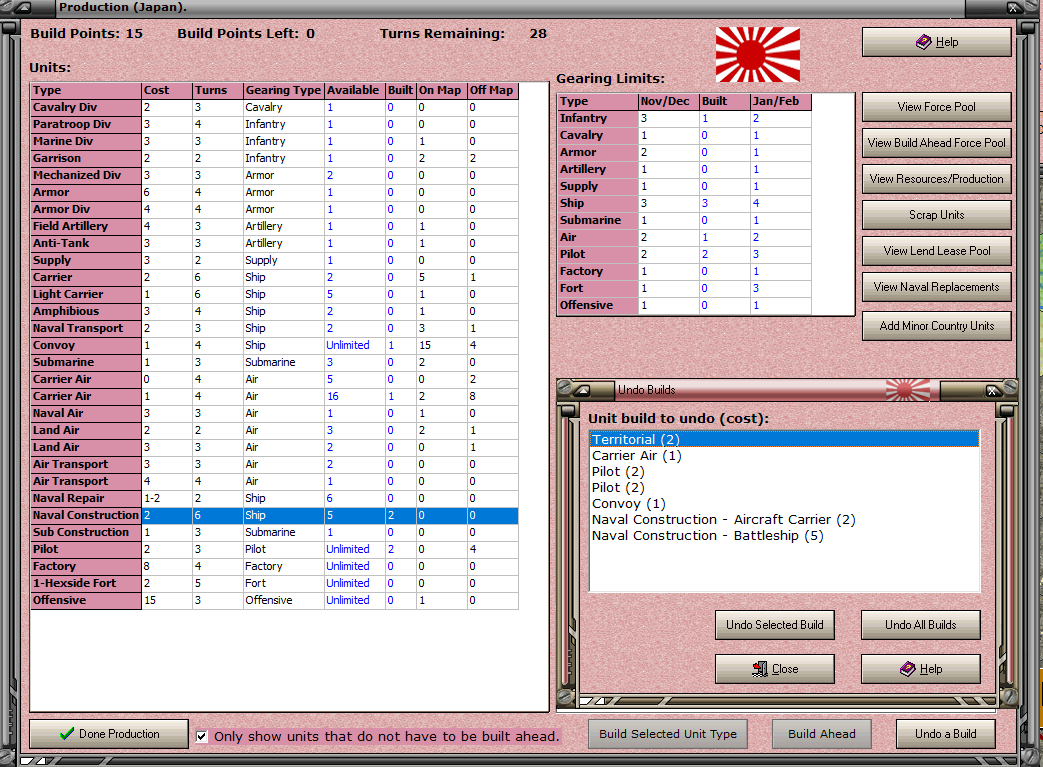Click Undo All Builds
1043x767 pixels.
pyautogui.click(x=921, y=625)
